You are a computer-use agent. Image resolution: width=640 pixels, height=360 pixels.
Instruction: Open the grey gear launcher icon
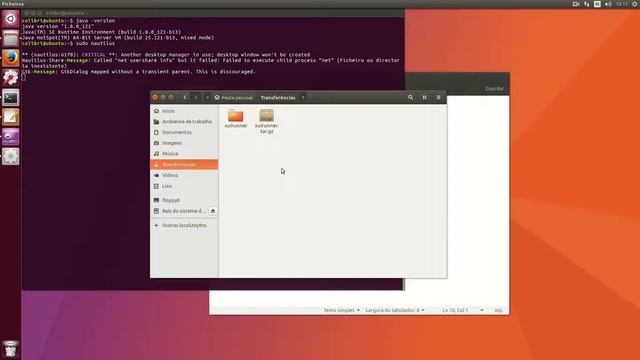click(11, 156)
